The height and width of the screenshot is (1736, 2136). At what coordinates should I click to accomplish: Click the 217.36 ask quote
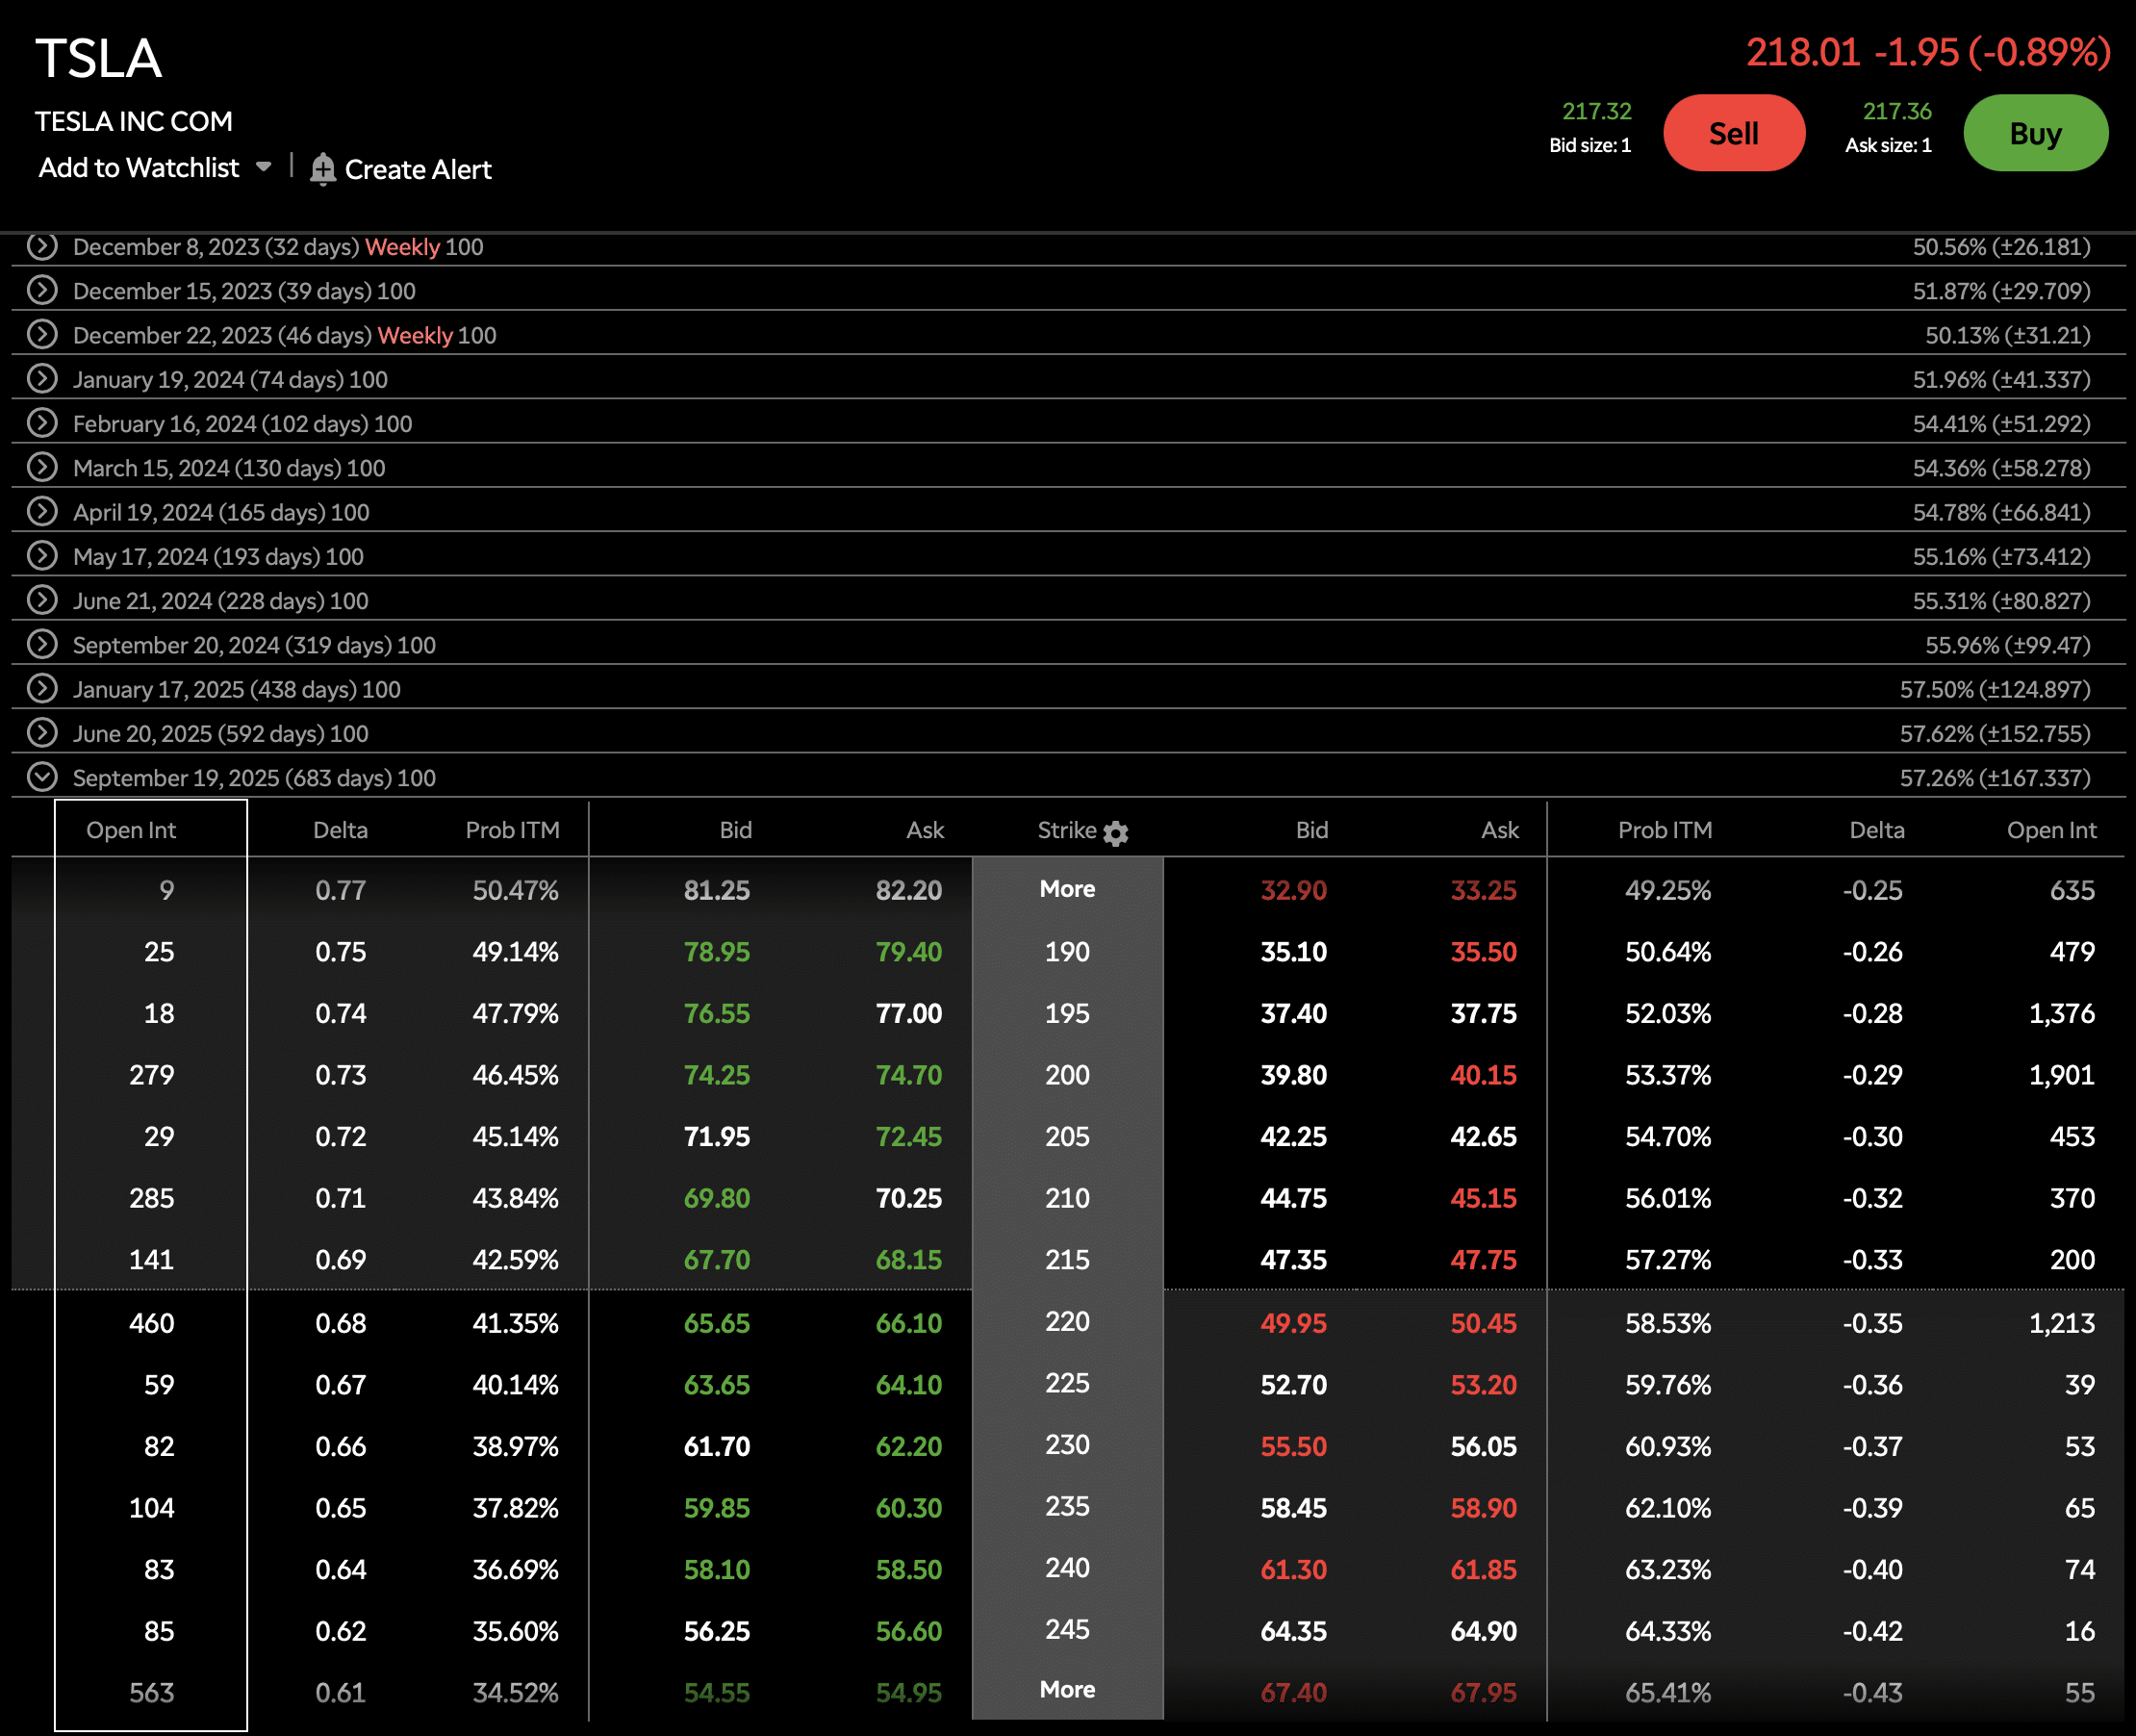[x=1896, y=111]
